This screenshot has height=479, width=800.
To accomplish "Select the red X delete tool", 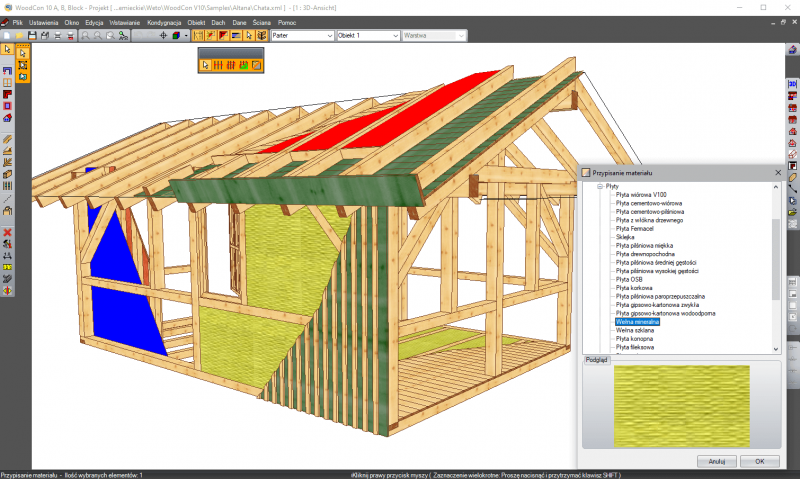I will (8, 232).
